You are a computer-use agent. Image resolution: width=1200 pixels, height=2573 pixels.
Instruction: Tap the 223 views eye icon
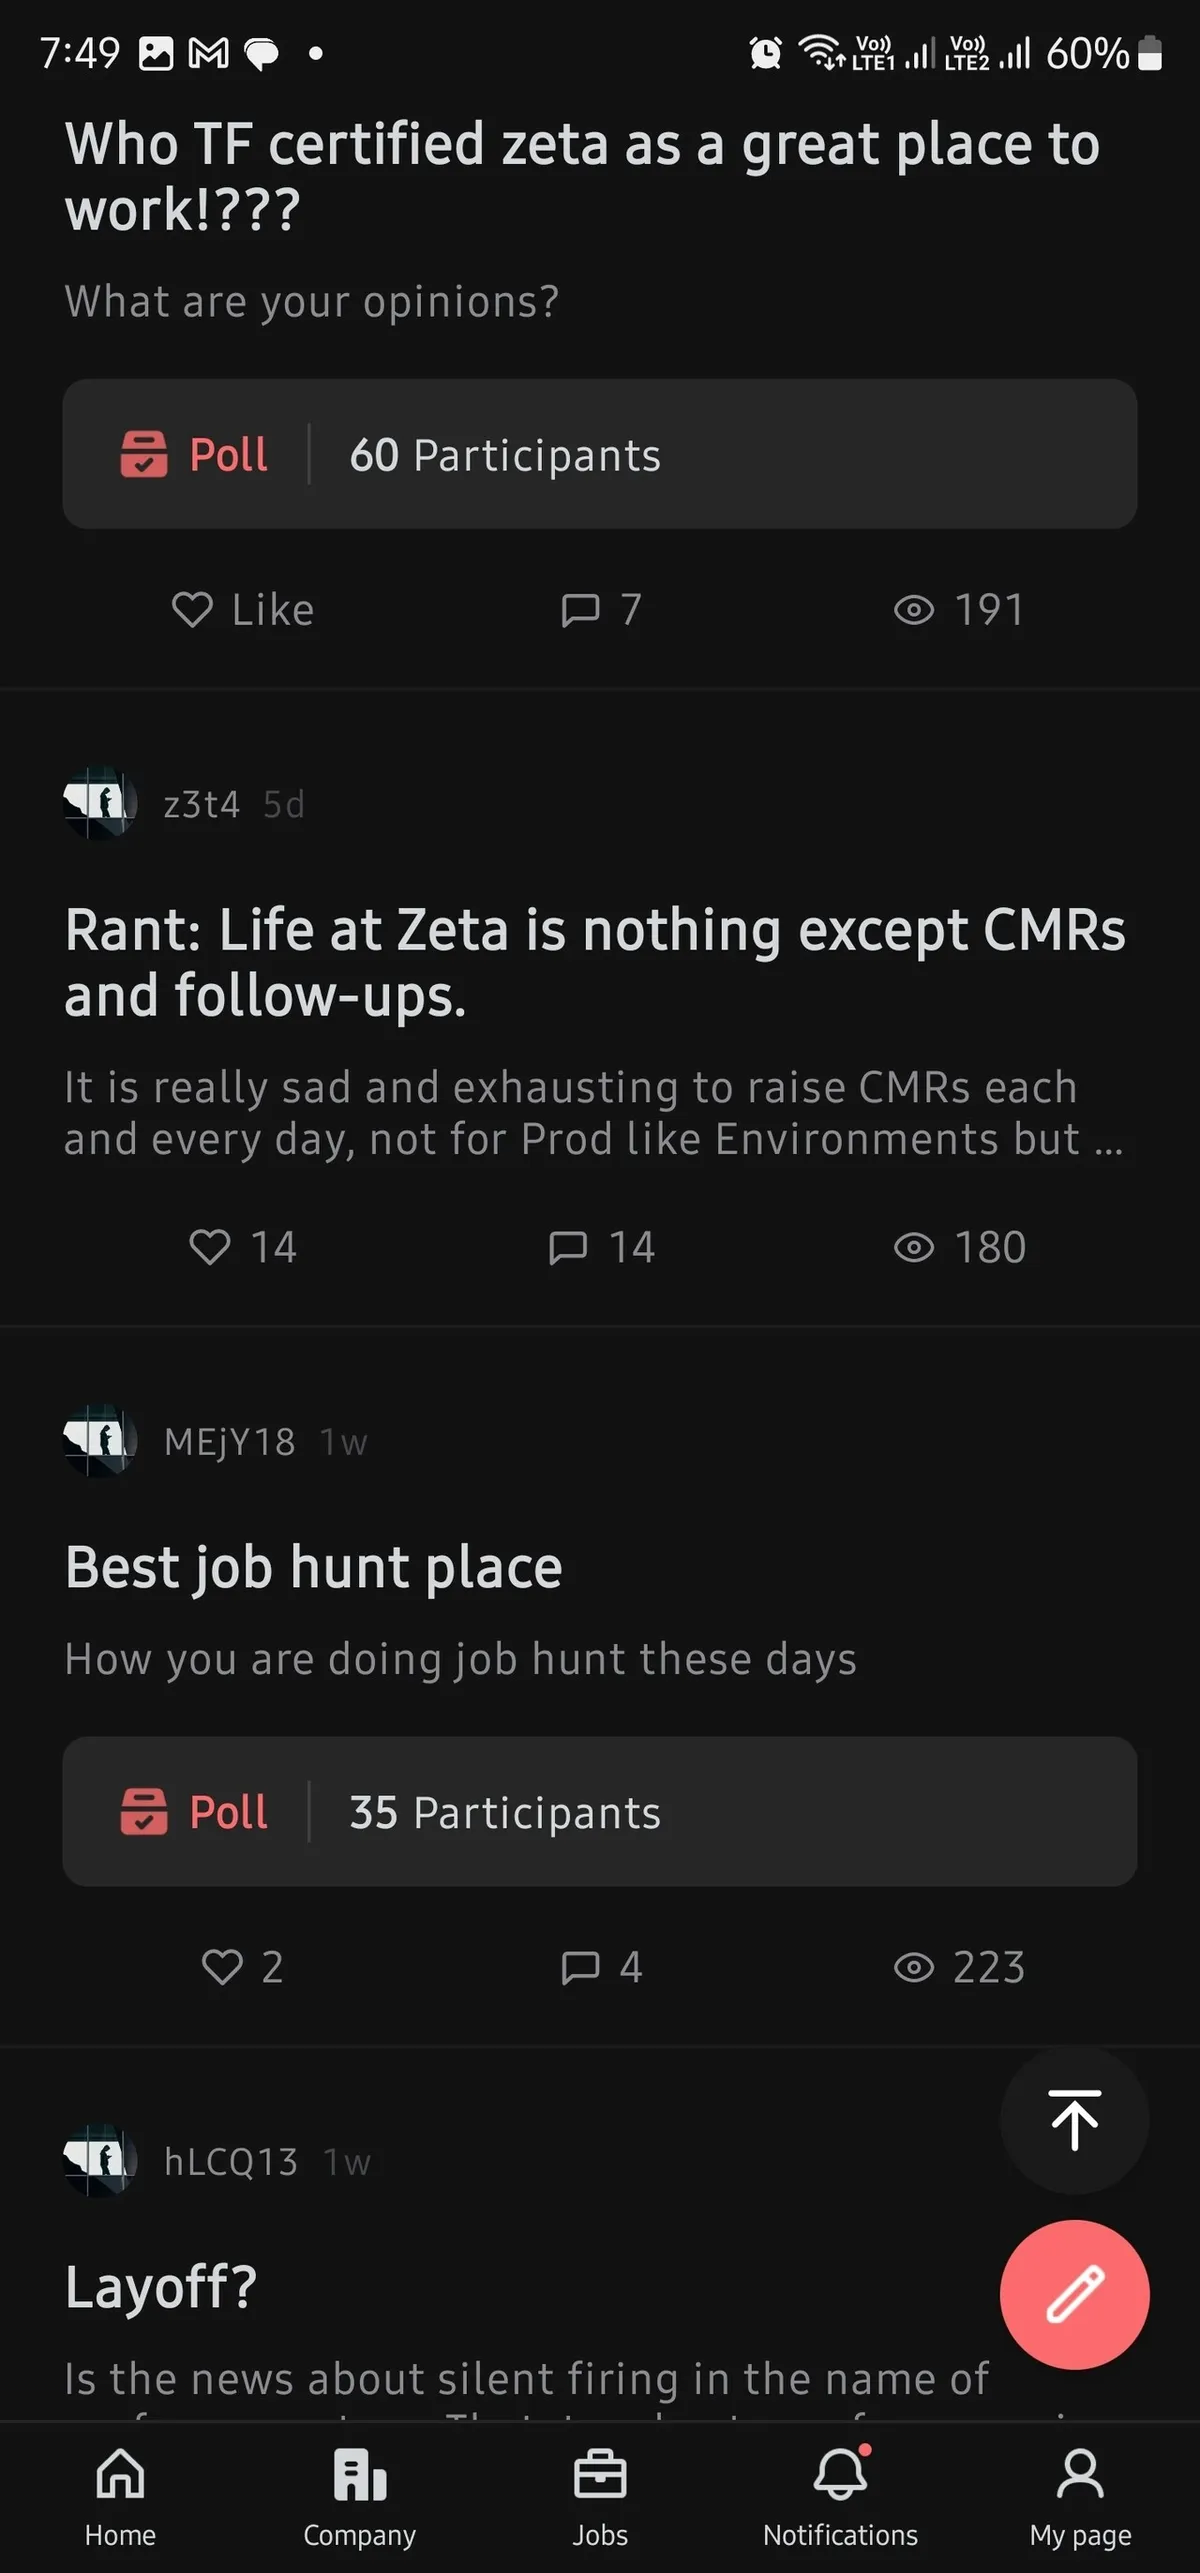pos(913,1967)
